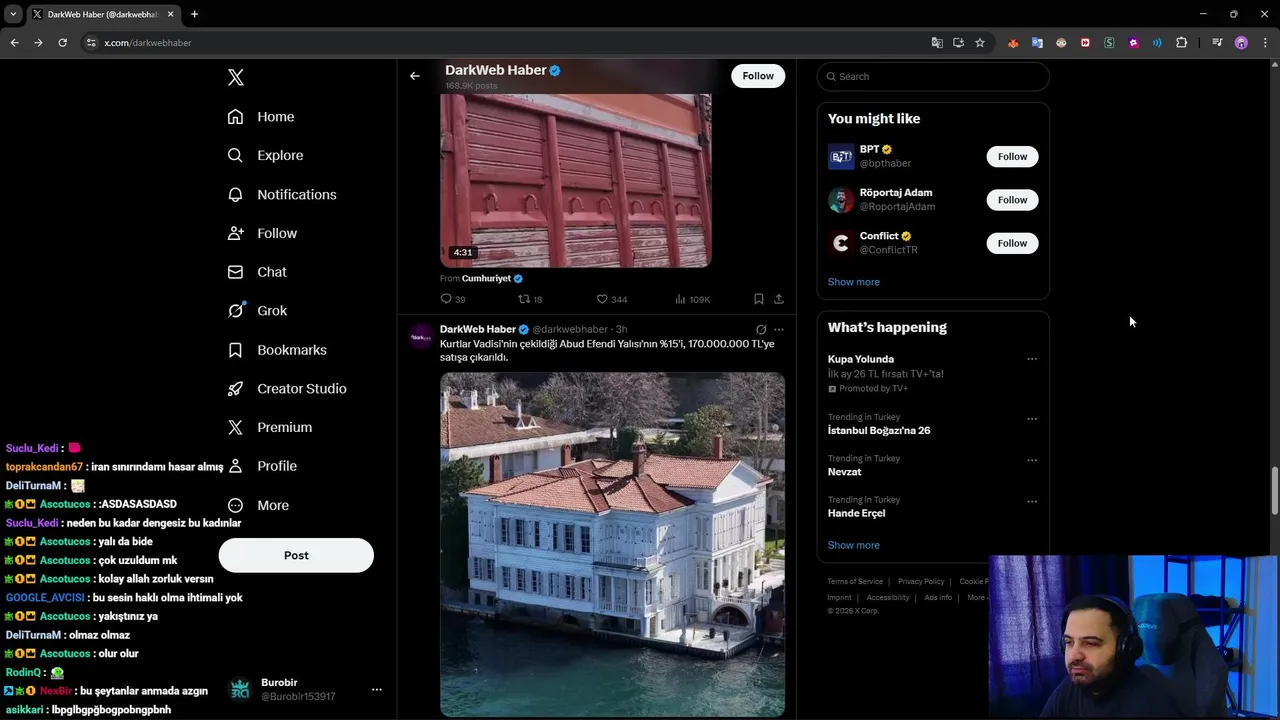Viewport: 1280px width, 720px height.
Task: Click the Creator Studio rocket icon
Action: 235,388
